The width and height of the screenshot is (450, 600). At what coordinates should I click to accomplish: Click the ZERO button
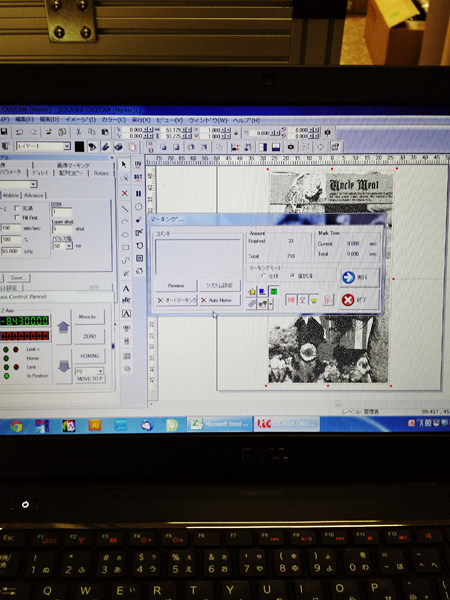89,336
